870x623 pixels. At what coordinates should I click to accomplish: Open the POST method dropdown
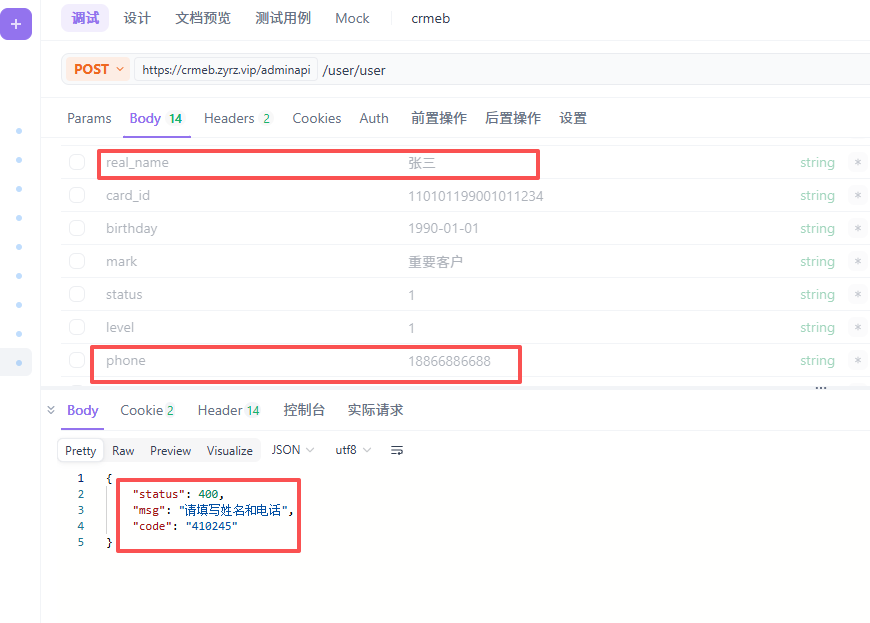point(98,69)
